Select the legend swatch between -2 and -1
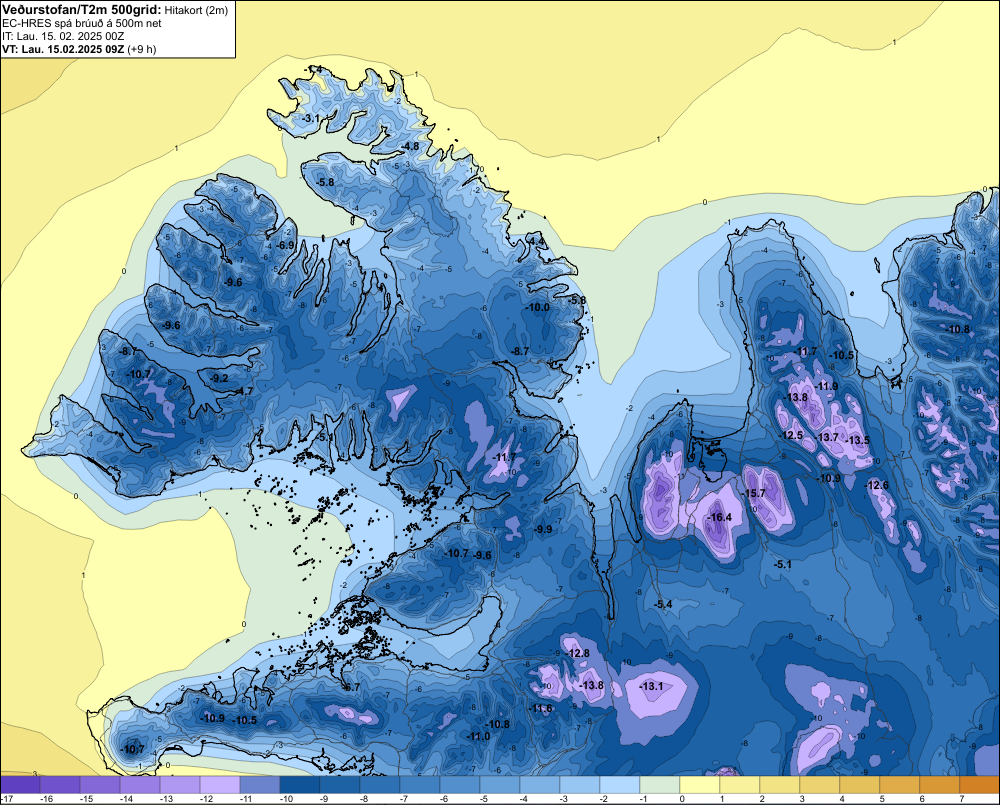The height and width of the screenshot is (805, 1000). point(620,785)
